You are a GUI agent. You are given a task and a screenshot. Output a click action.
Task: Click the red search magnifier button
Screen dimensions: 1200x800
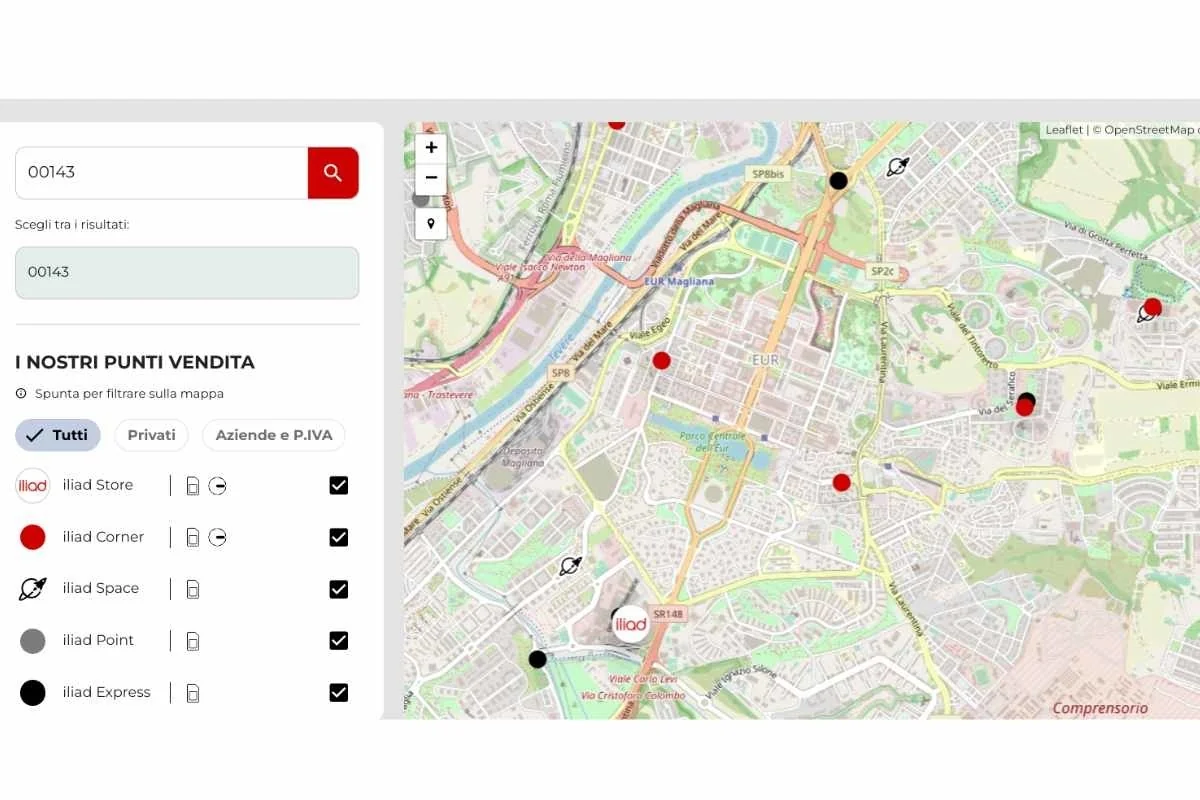(333, 173)
